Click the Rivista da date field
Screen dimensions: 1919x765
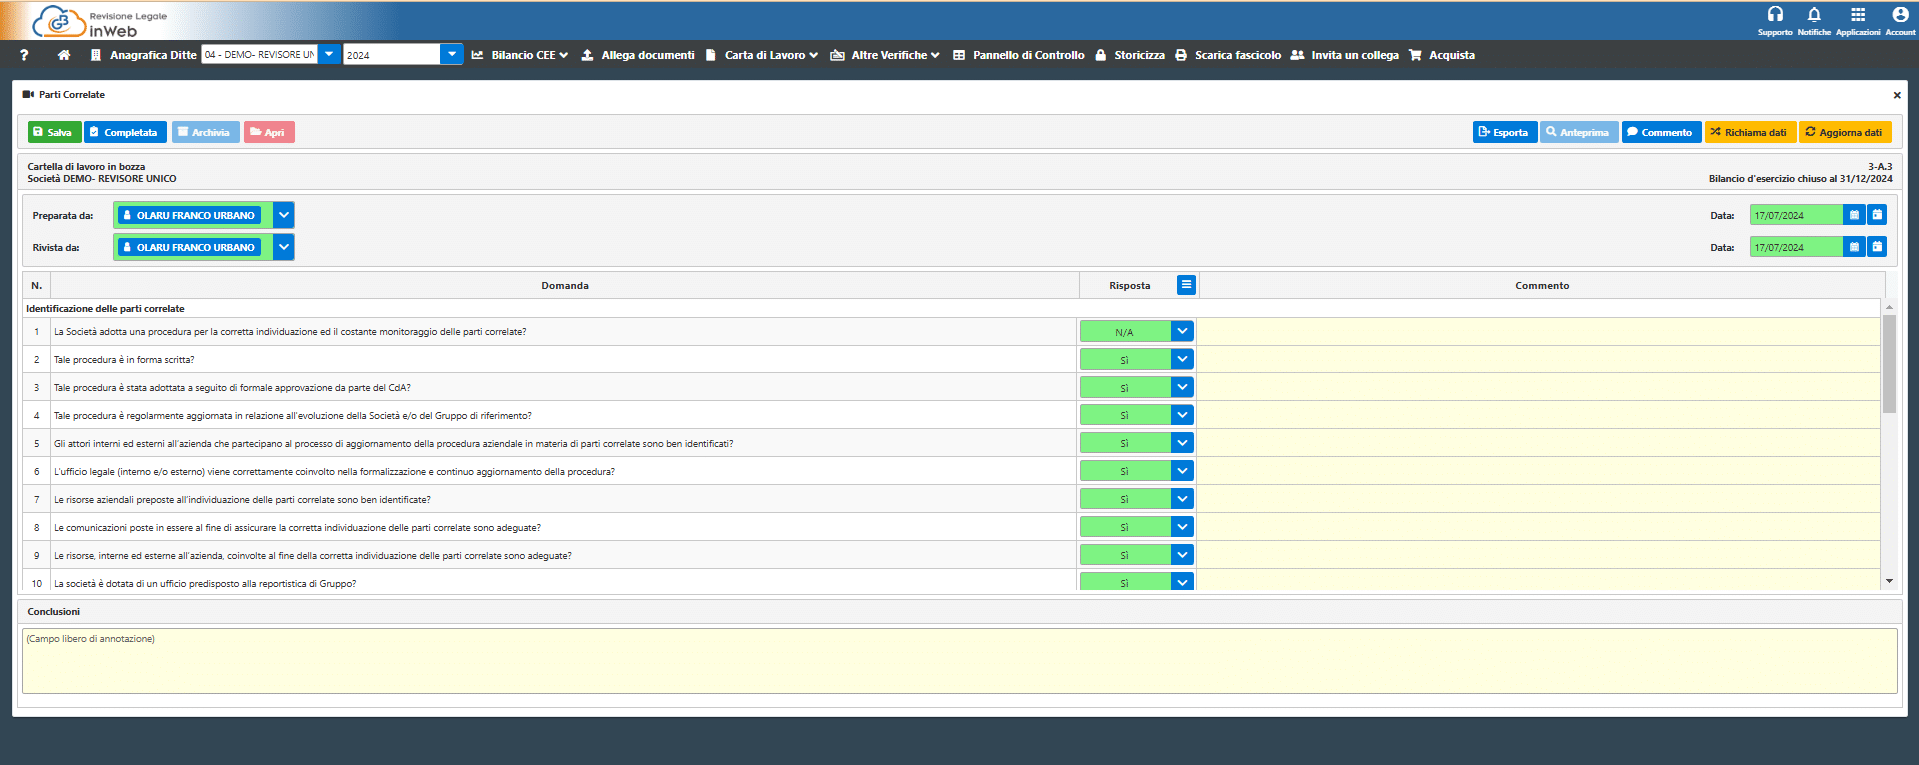tap(1796, 247)
